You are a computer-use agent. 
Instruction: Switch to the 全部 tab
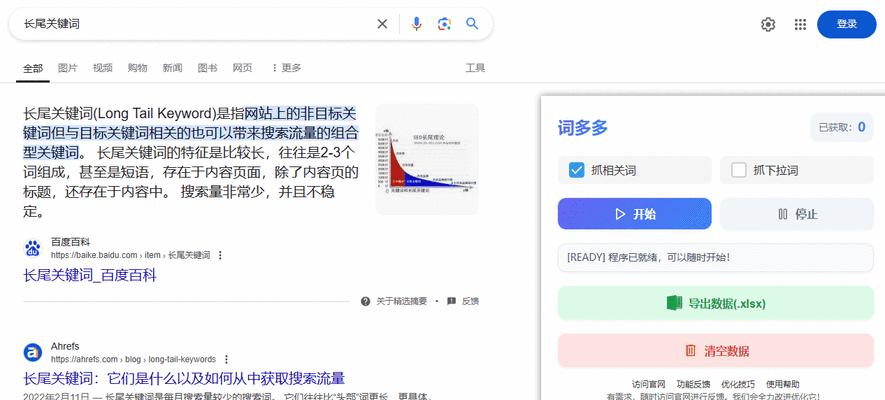33,68
